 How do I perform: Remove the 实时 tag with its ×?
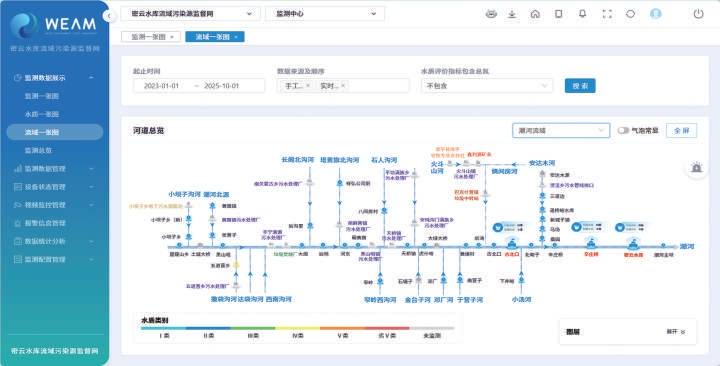343,85
